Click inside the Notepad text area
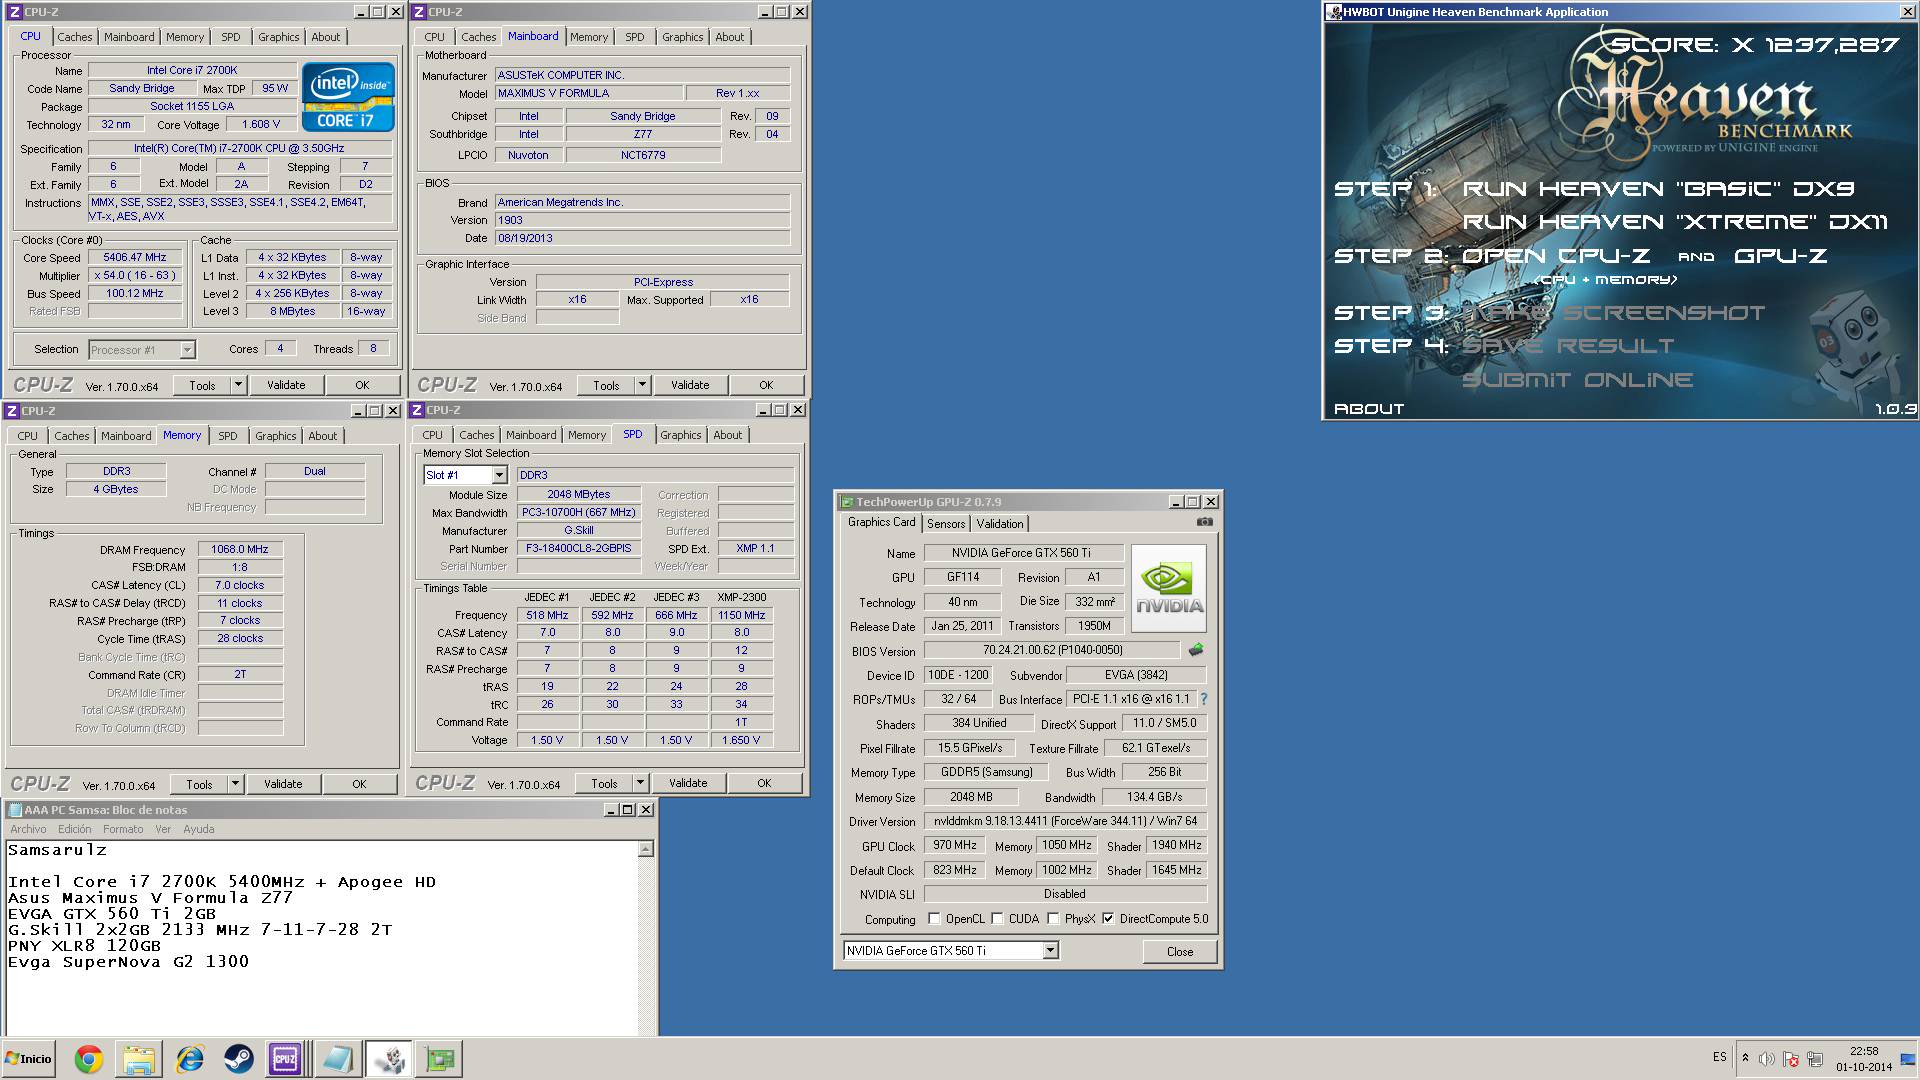 pyautogui.click(x=321, y=937)
